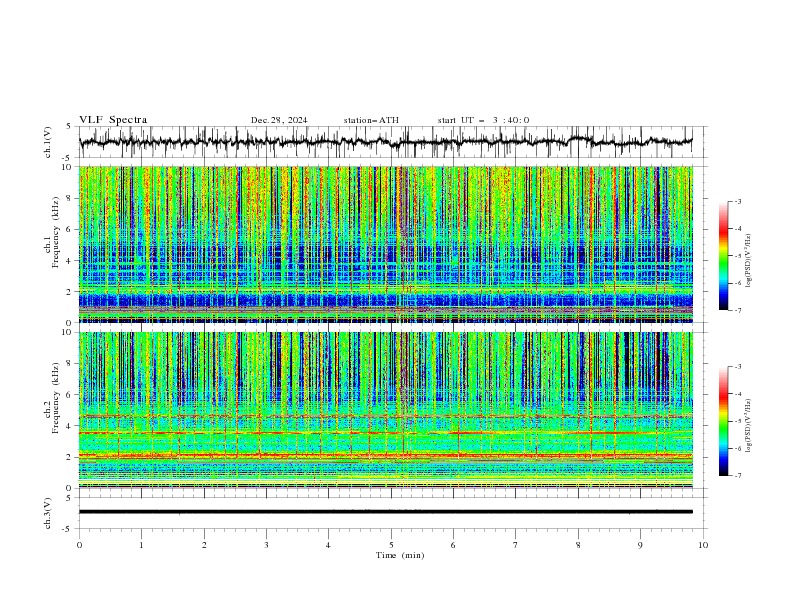Click the ch.3 flat voltage trace
Viewport: 792px width, 612px height.
coord(385,512)
